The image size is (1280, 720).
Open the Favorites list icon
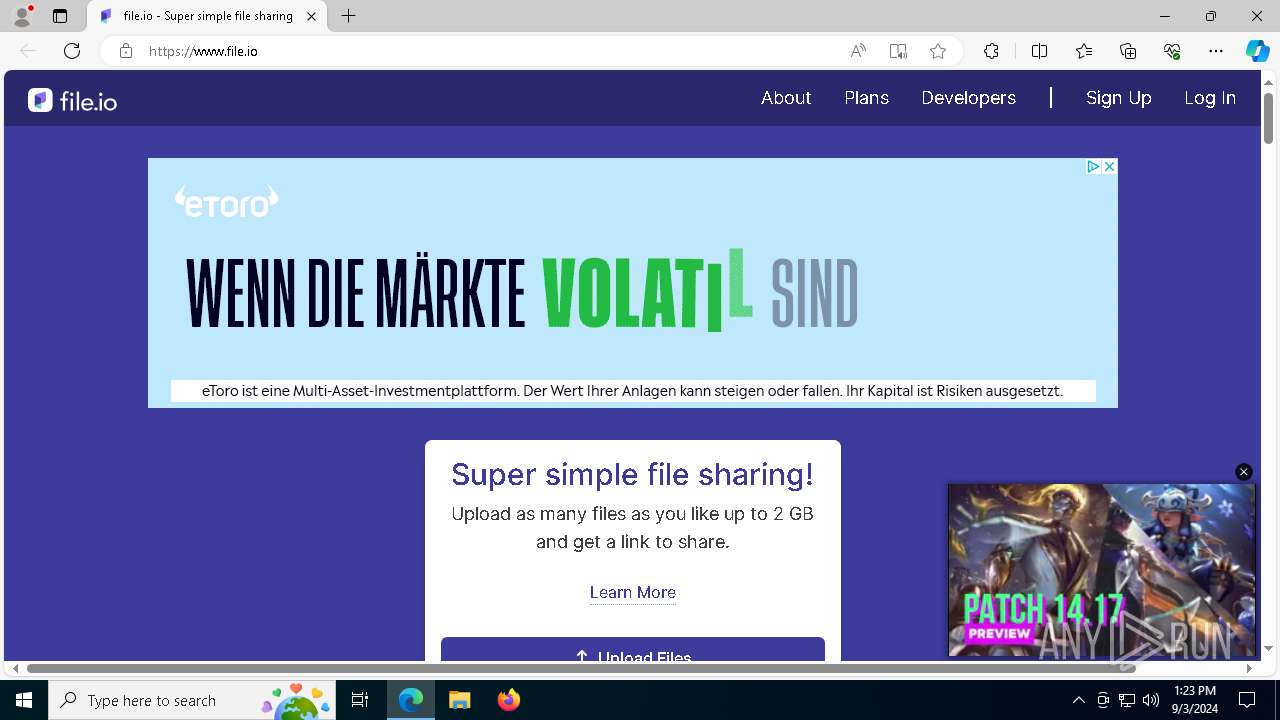(x=1084, y=51)
